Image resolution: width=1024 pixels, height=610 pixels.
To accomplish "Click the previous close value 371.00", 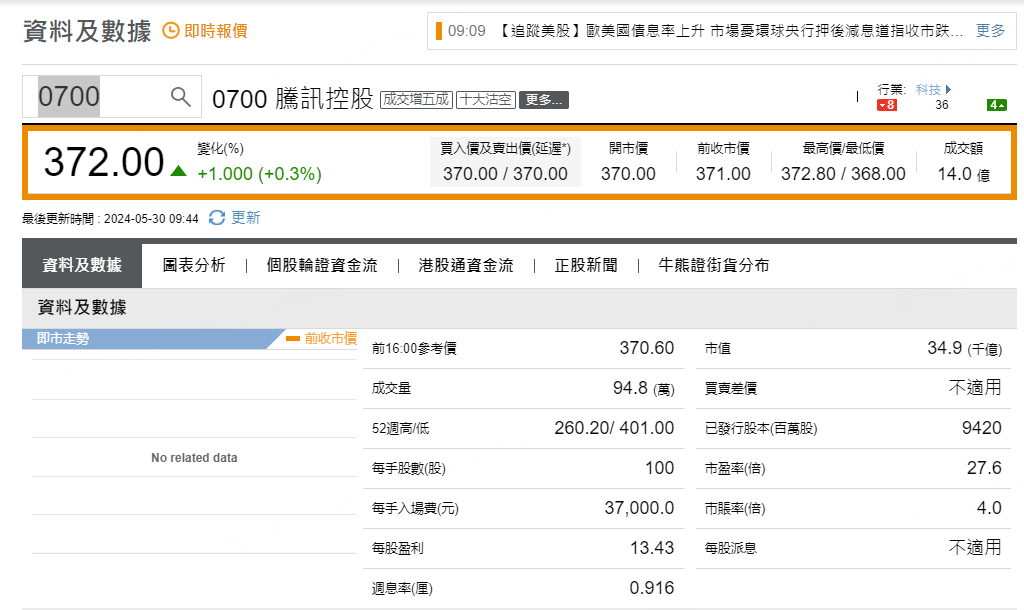I will [723, 174].
